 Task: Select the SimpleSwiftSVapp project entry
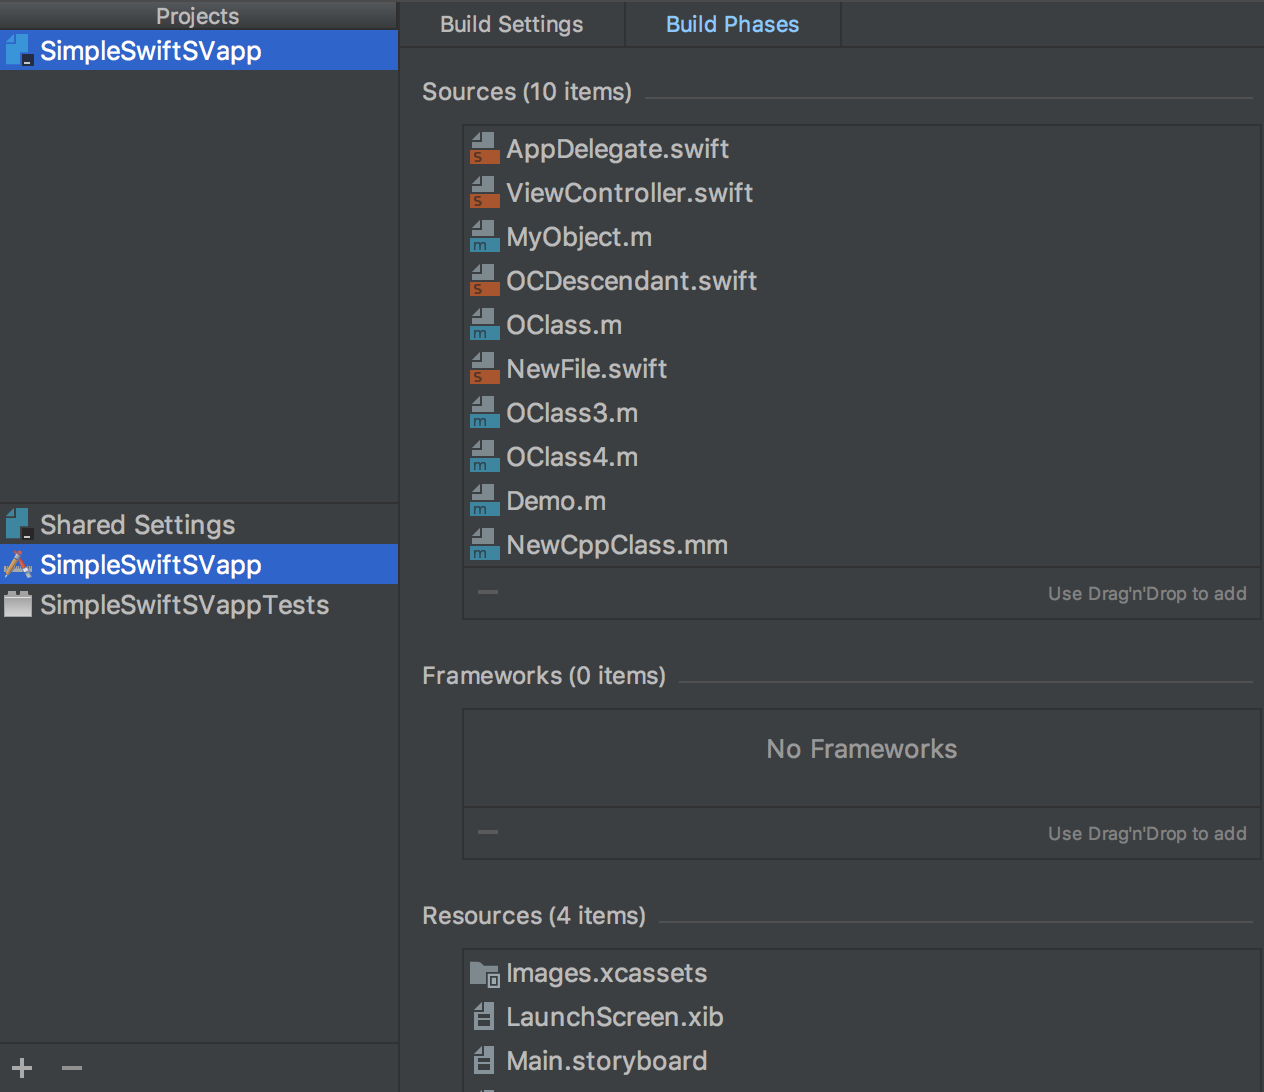(x=150, y=51)
